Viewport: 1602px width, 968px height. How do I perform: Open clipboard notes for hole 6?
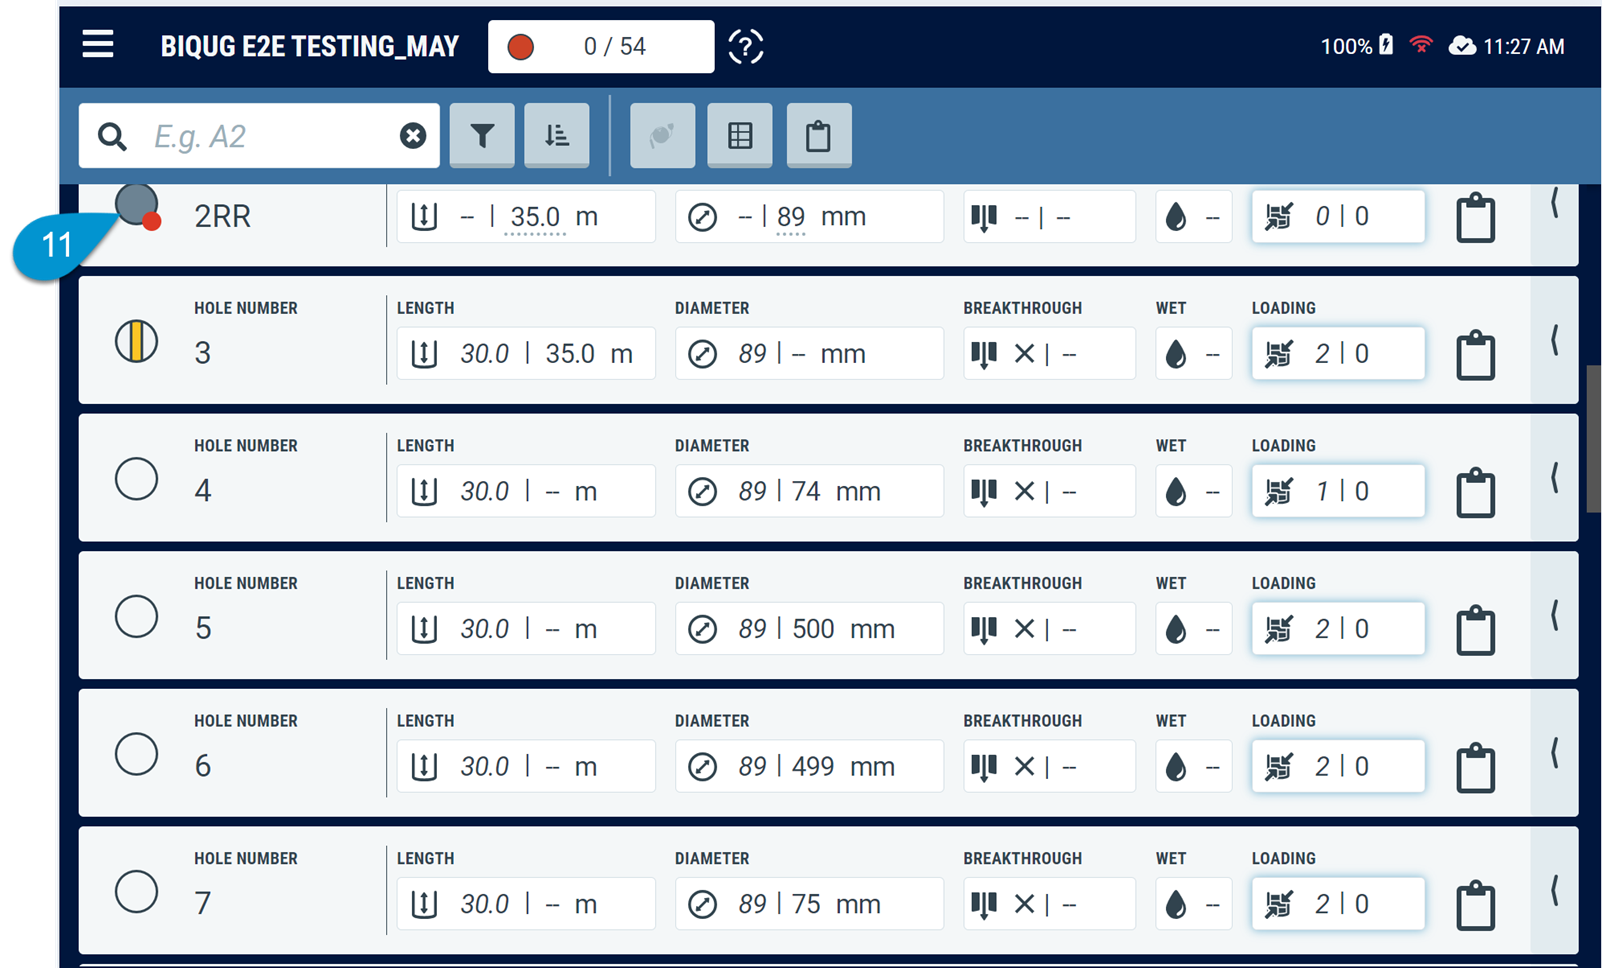pyautogui.click(x=1475, y=768)
